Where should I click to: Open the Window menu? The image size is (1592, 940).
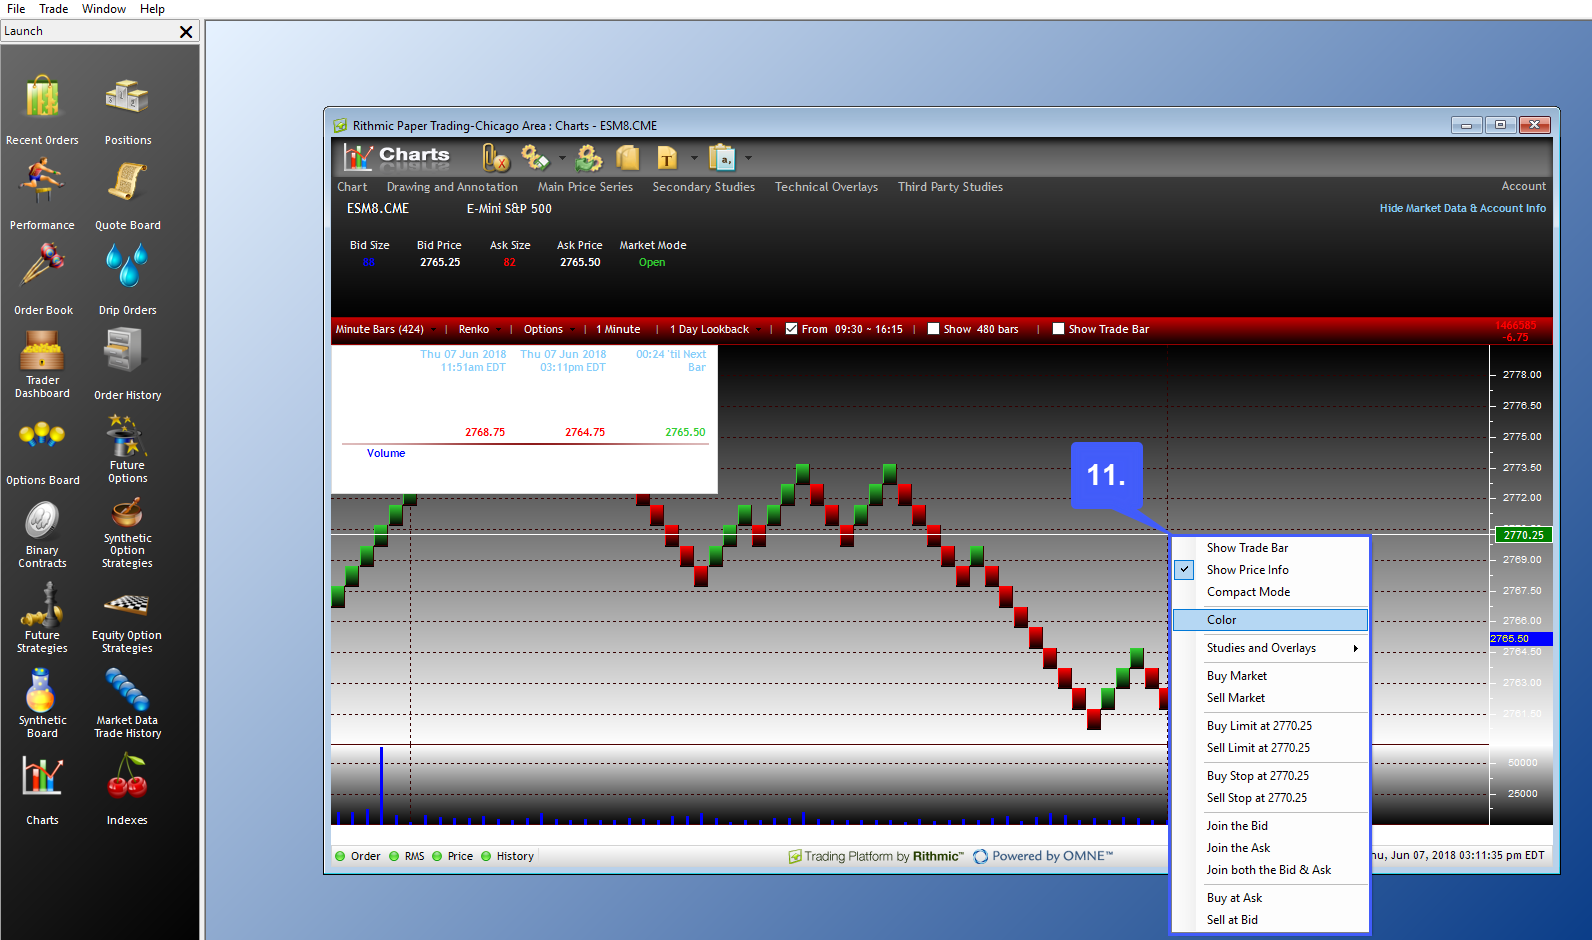104,9
